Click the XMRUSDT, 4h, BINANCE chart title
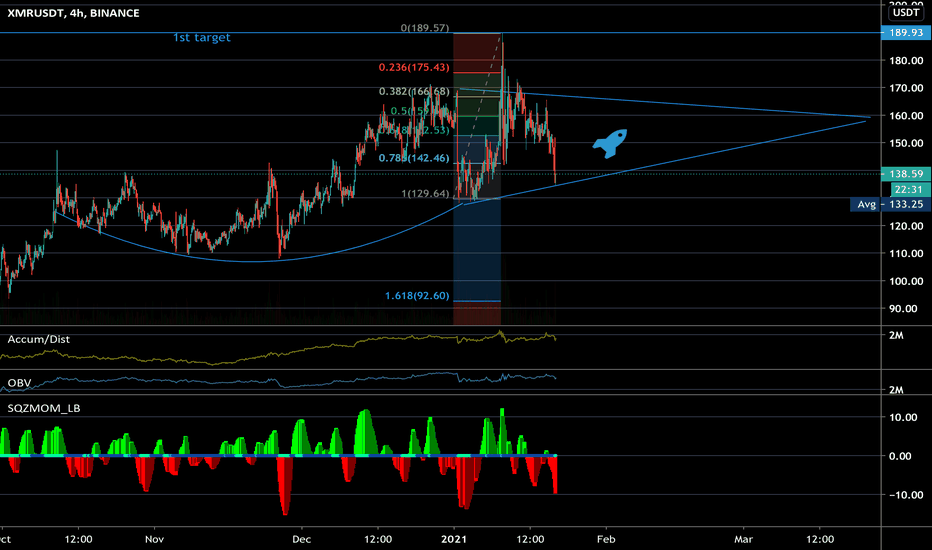Screen dimensions: 932x550 [x=74, y=13]
